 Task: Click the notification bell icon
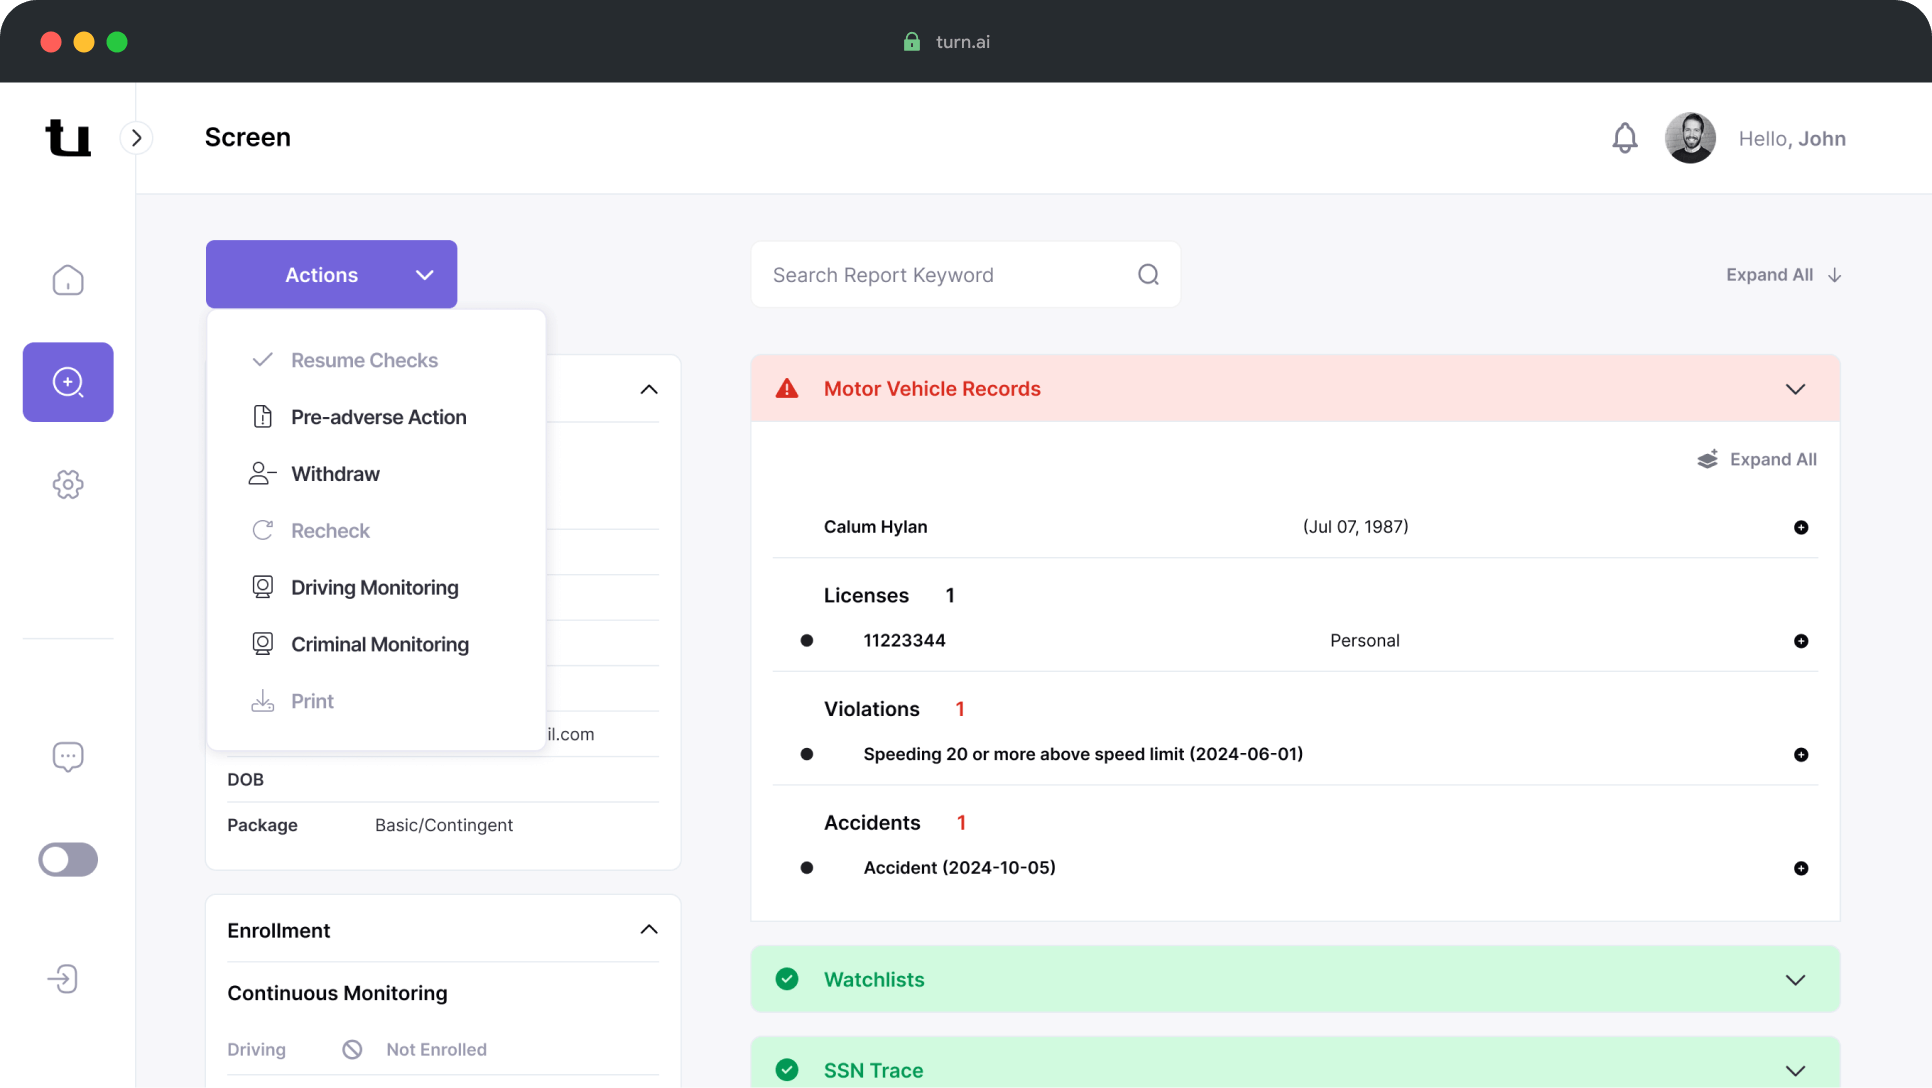[x=1624, y=138]
